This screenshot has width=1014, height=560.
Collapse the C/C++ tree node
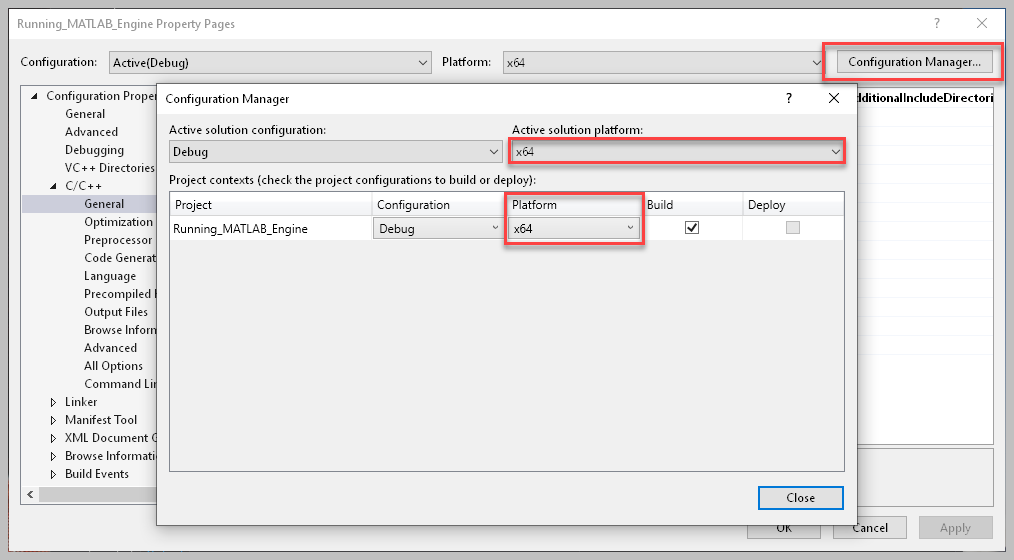pos(54,186)
